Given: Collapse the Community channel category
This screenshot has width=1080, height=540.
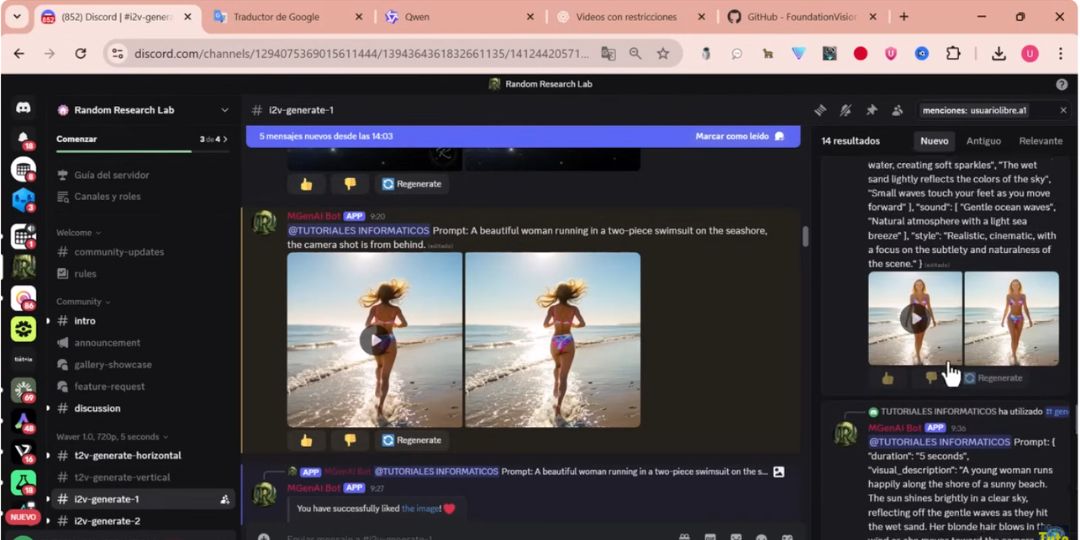Looking at the screenshot, I should (x=83, y=302).
